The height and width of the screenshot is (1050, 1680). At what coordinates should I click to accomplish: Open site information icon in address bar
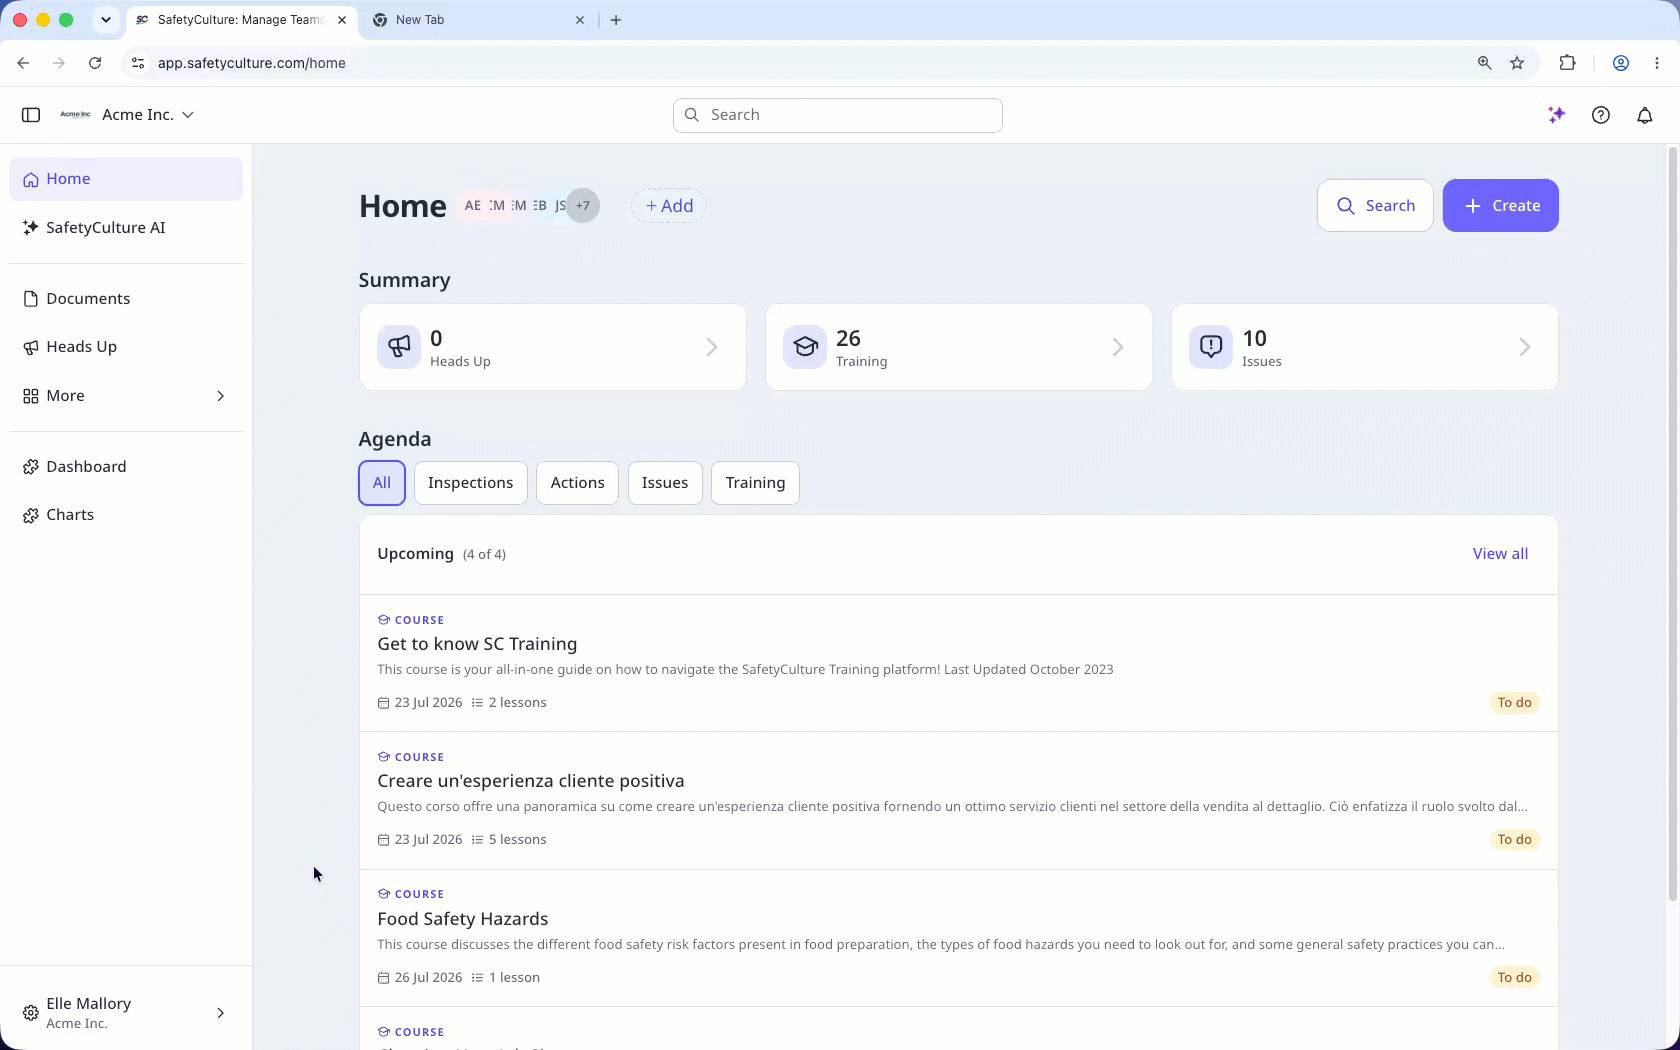coord(138,63)
